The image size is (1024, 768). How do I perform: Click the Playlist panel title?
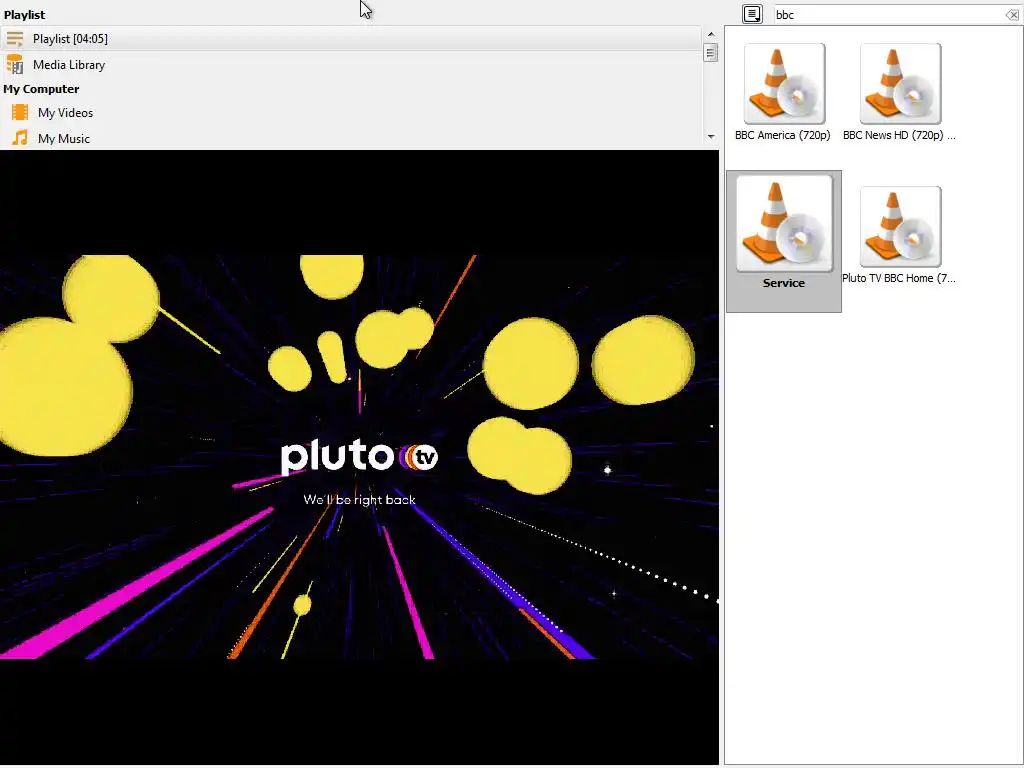[24, 14]
